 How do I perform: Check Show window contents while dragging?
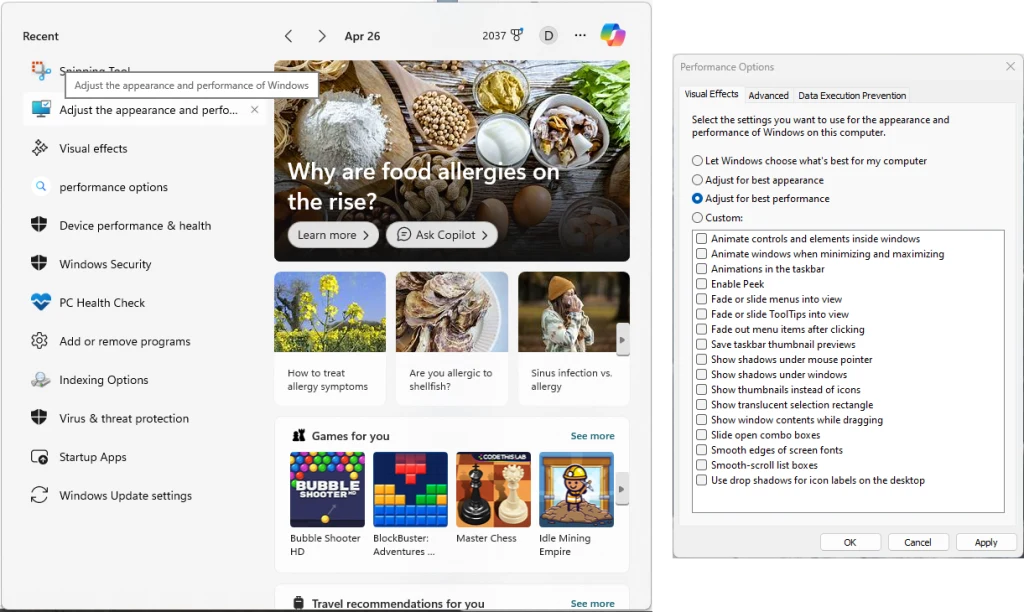tap(701, 419)
